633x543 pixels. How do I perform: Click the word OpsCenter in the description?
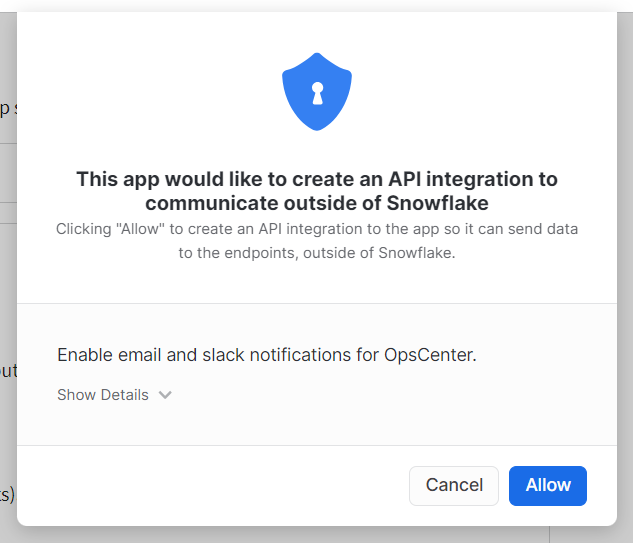click(x=430, y=355)
